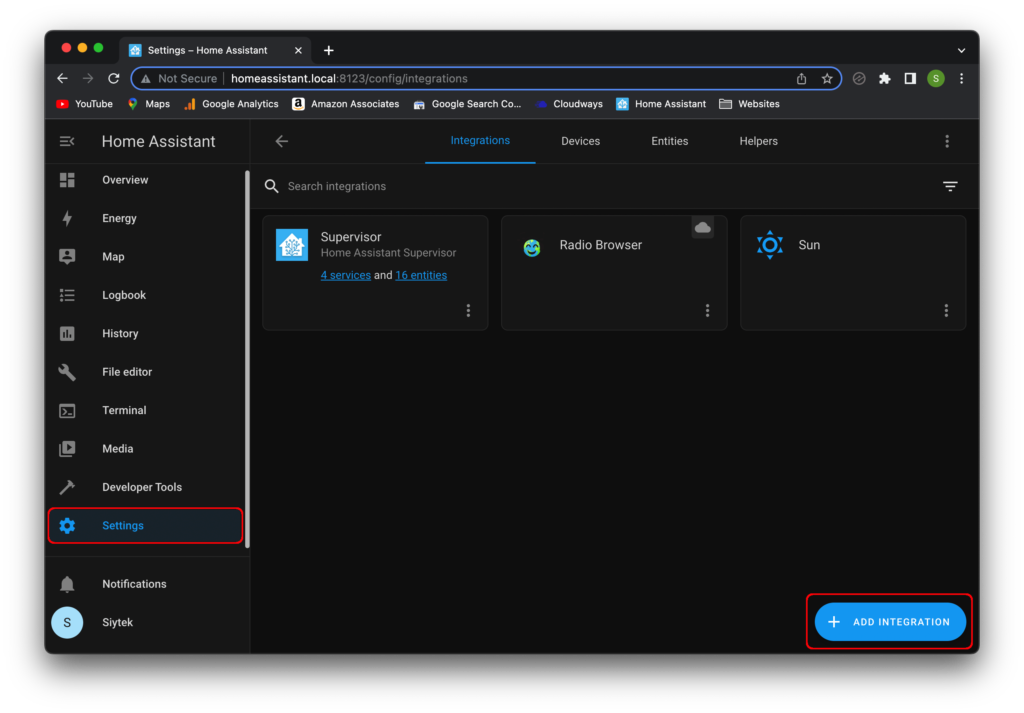1024x713 pixels.
Task: Click the Settings gear icon
Action: (x=67, y=526)
